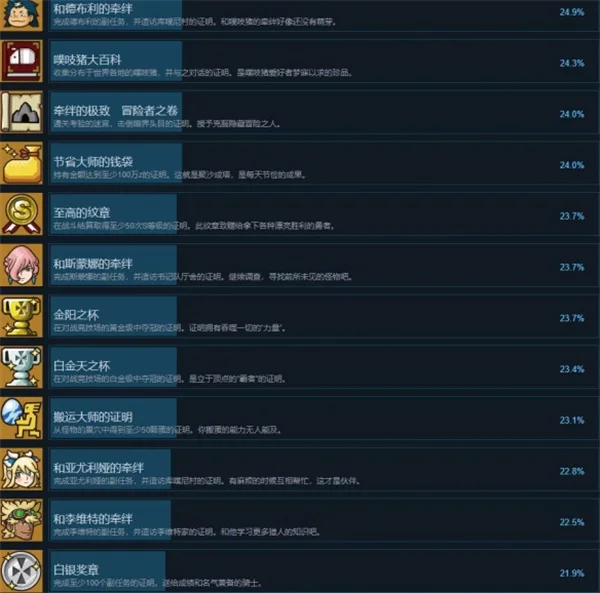Click the 白银奖章 silver medal icon

click(21, 572)
